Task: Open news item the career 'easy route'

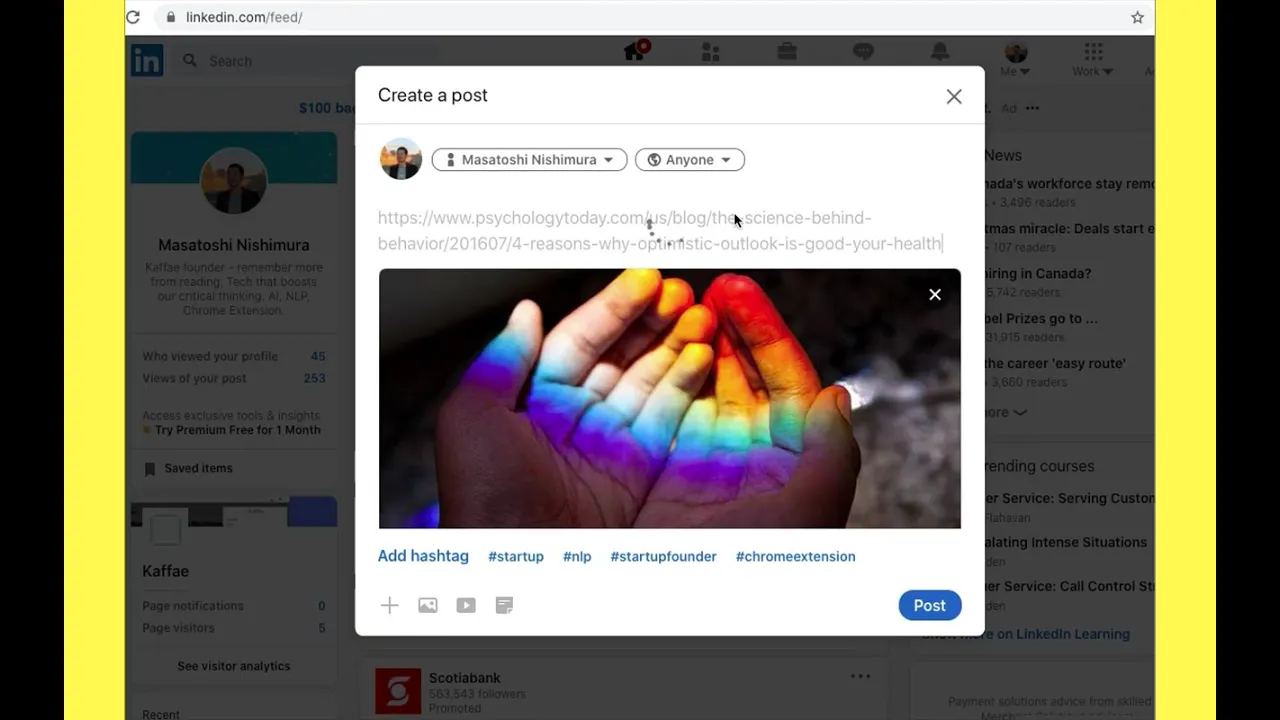Action: point(1055,363)
